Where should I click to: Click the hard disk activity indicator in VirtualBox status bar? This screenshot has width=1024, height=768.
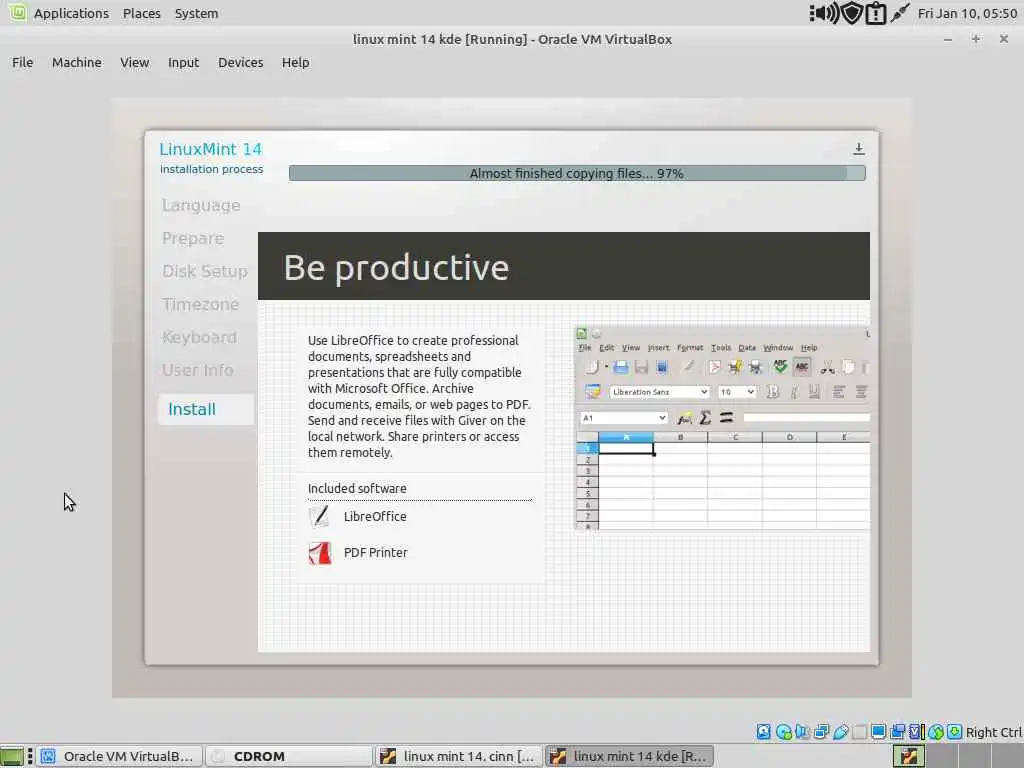pyautogui.click(x=763, y=731)
